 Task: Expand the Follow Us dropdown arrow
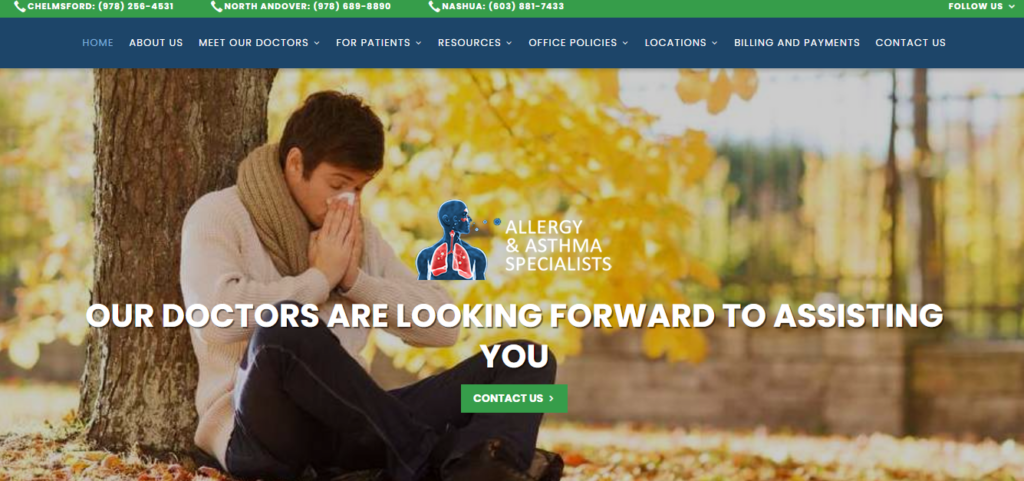click(1010, 7)
